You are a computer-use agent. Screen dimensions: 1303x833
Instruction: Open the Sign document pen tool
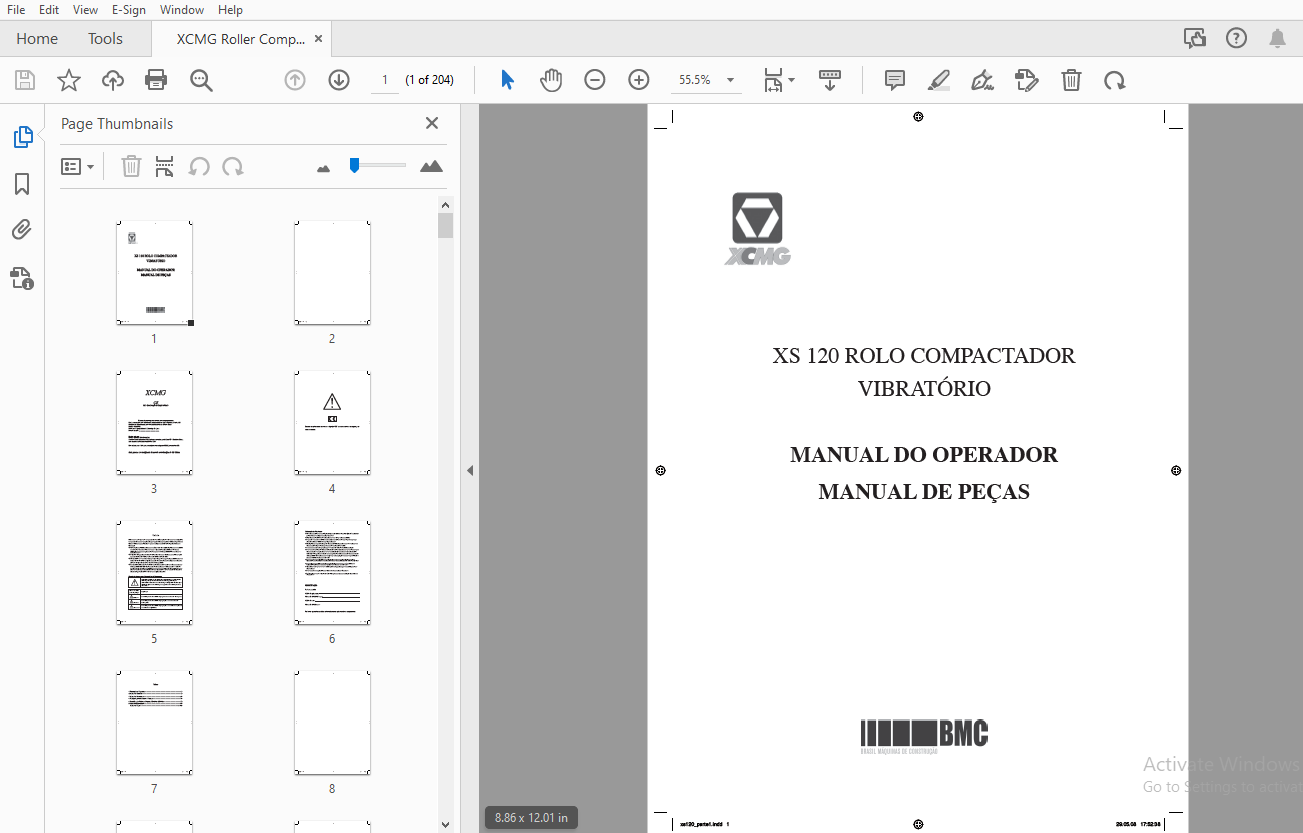[x=982, y=80]
